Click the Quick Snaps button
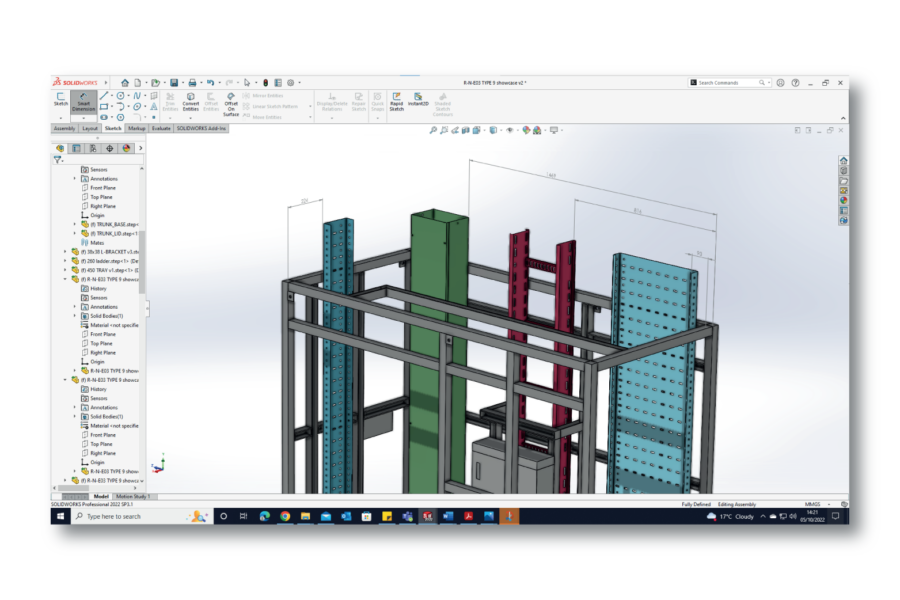The width and height of the screenshot is (900, 600). tap(377, 102)
